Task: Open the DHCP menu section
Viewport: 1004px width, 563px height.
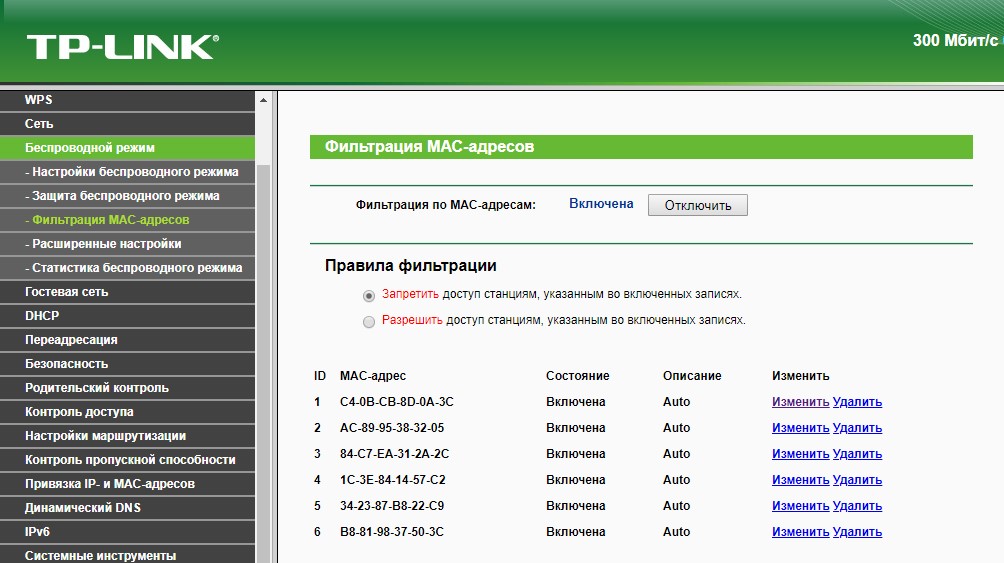Action: [127, 316]
